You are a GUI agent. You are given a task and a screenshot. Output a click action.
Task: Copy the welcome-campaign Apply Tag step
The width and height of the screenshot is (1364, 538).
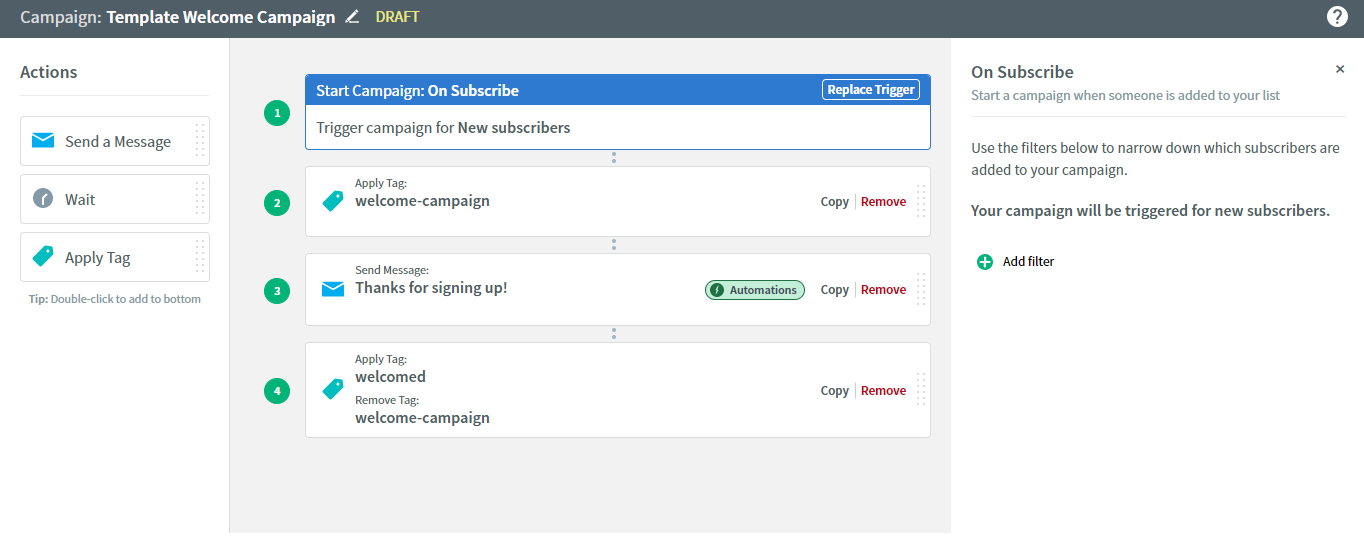(835, 202)
